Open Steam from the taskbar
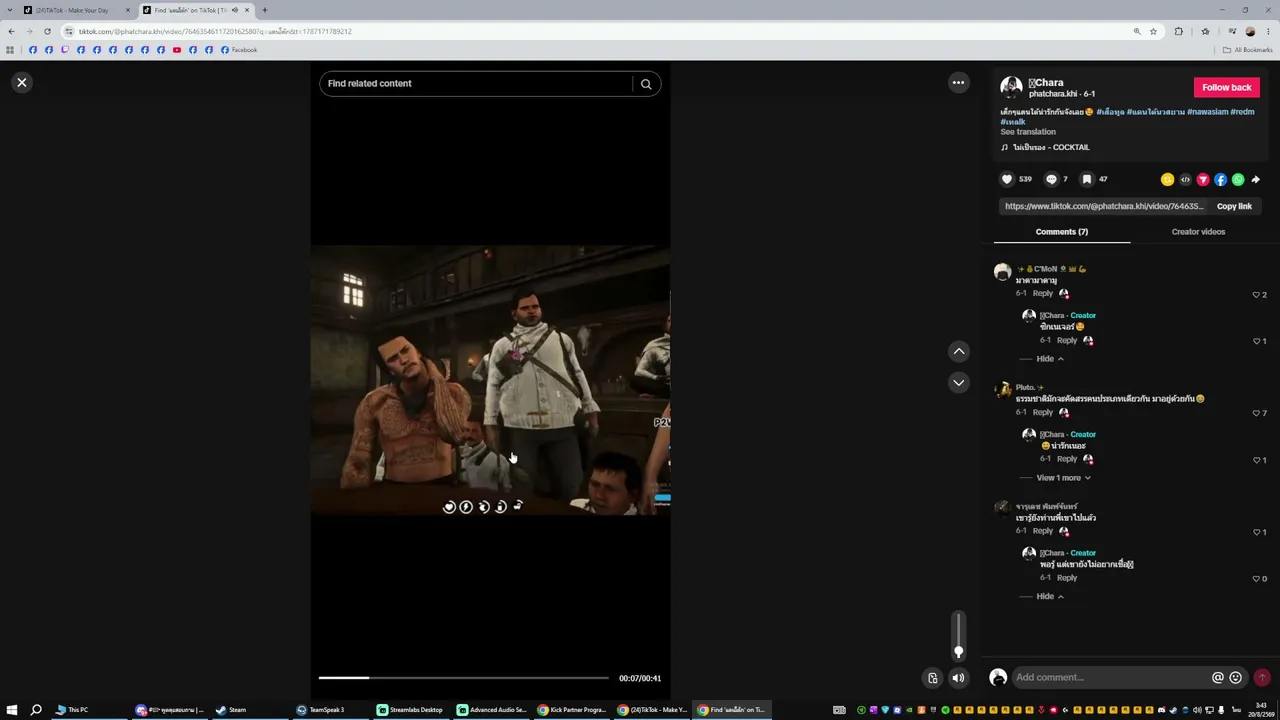The width and height of the screenshot is (1280, 720). (x=231, y=710)
